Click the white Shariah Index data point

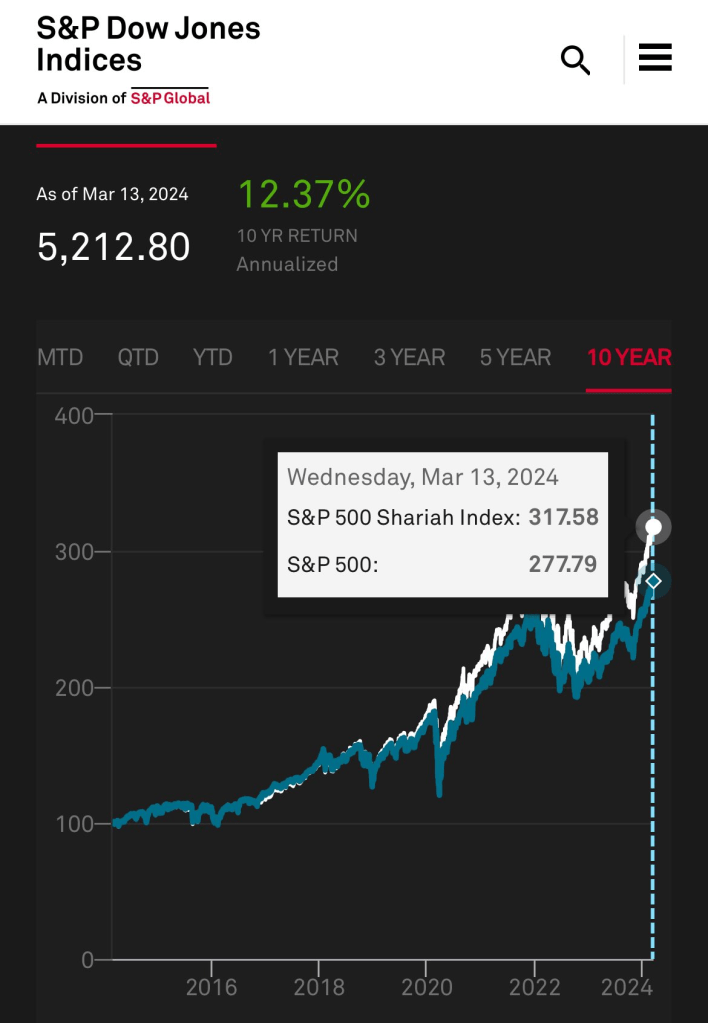pyautogui.click(x=653, y=526)
